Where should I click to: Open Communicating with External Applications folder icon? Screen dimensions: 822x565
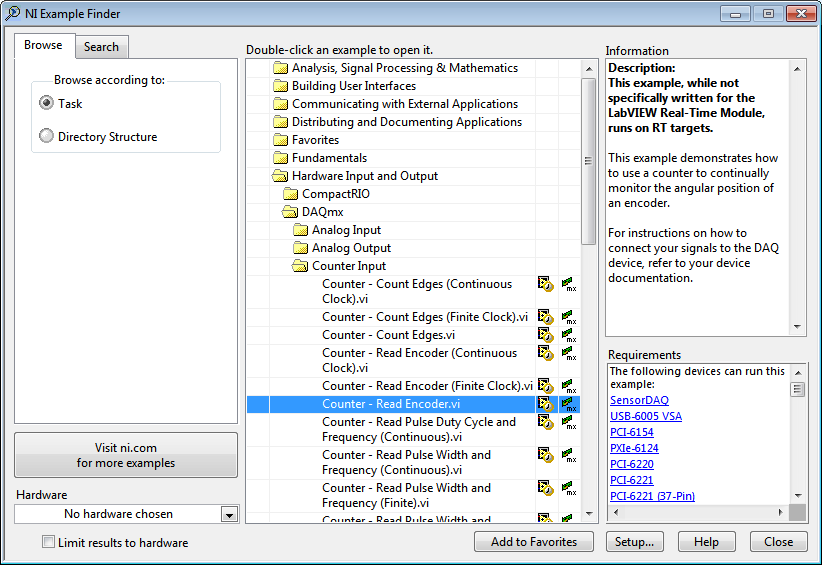pyautogui.click(x=280, y=104)
